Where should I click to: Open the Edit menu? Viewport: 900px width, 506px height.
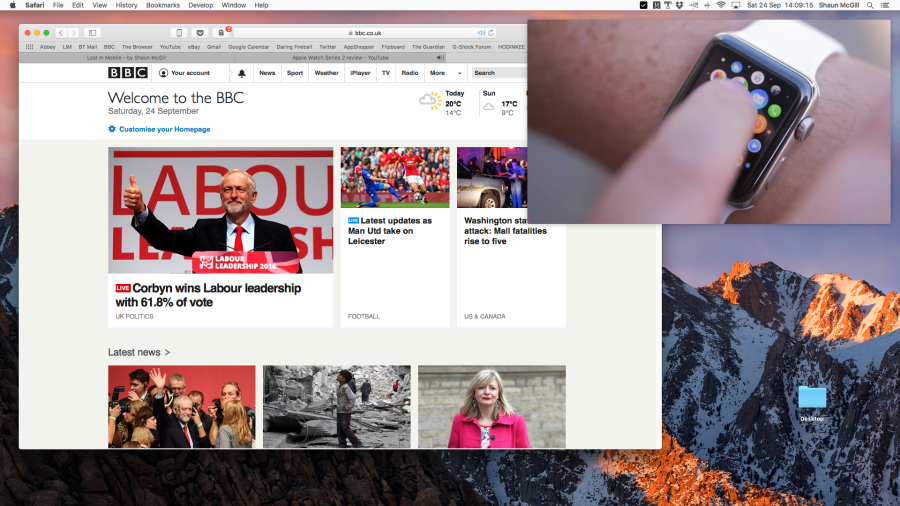(78, 5)
